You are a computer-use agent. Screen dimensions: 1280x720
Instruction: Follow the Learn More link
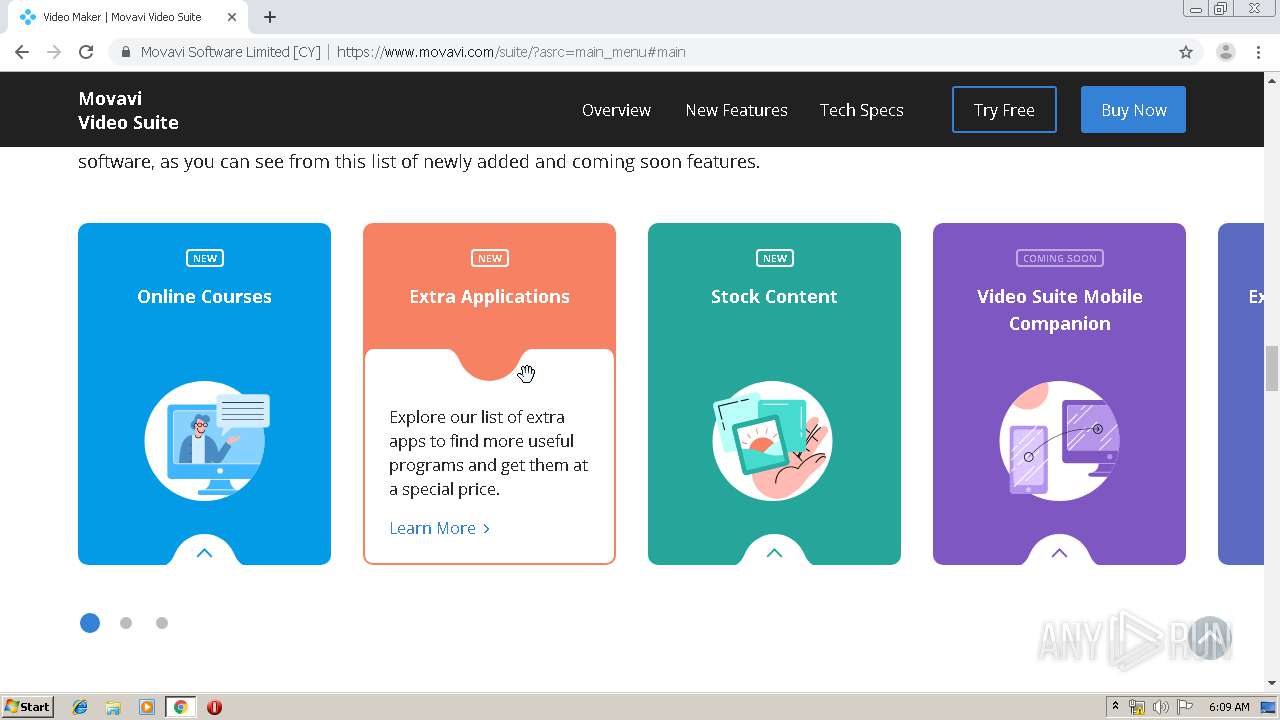439,528
